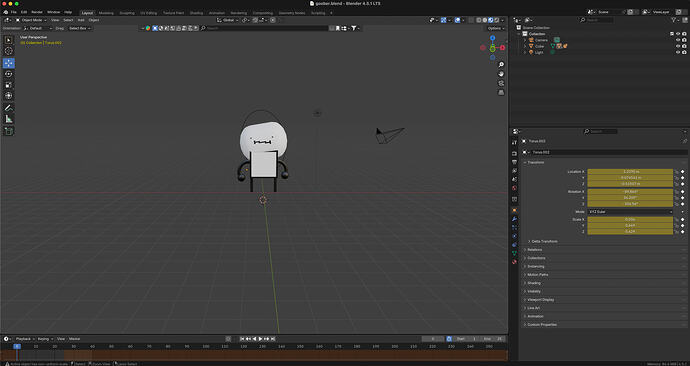The height and width of the screenshot is (366, 690).
Task: Select the Move tool
Action: click(8, 63)
